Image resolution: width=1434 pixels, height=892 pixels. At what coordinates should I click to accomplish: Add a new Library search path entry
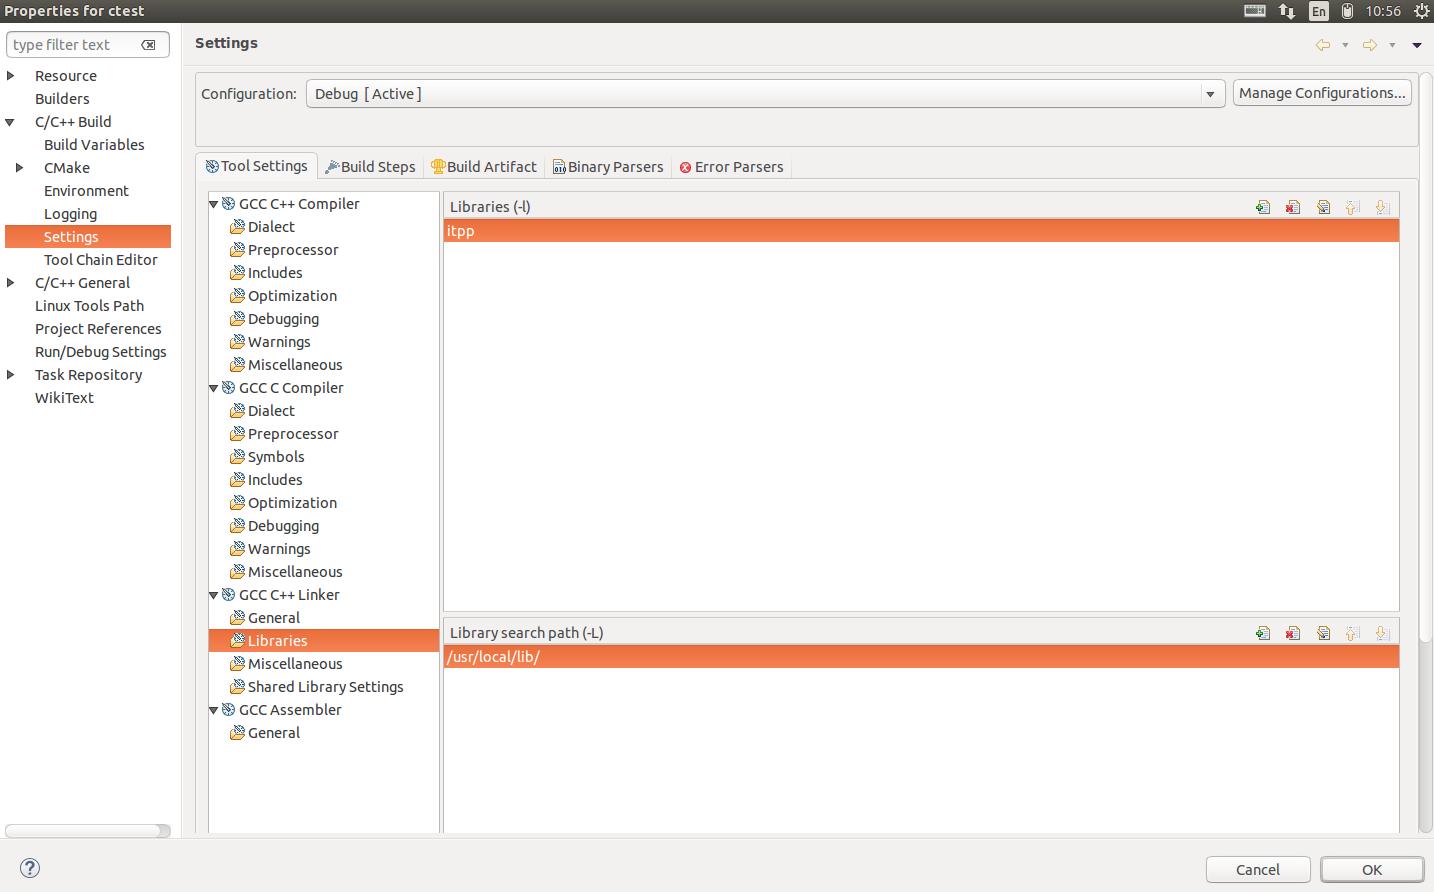point(1263,633)
